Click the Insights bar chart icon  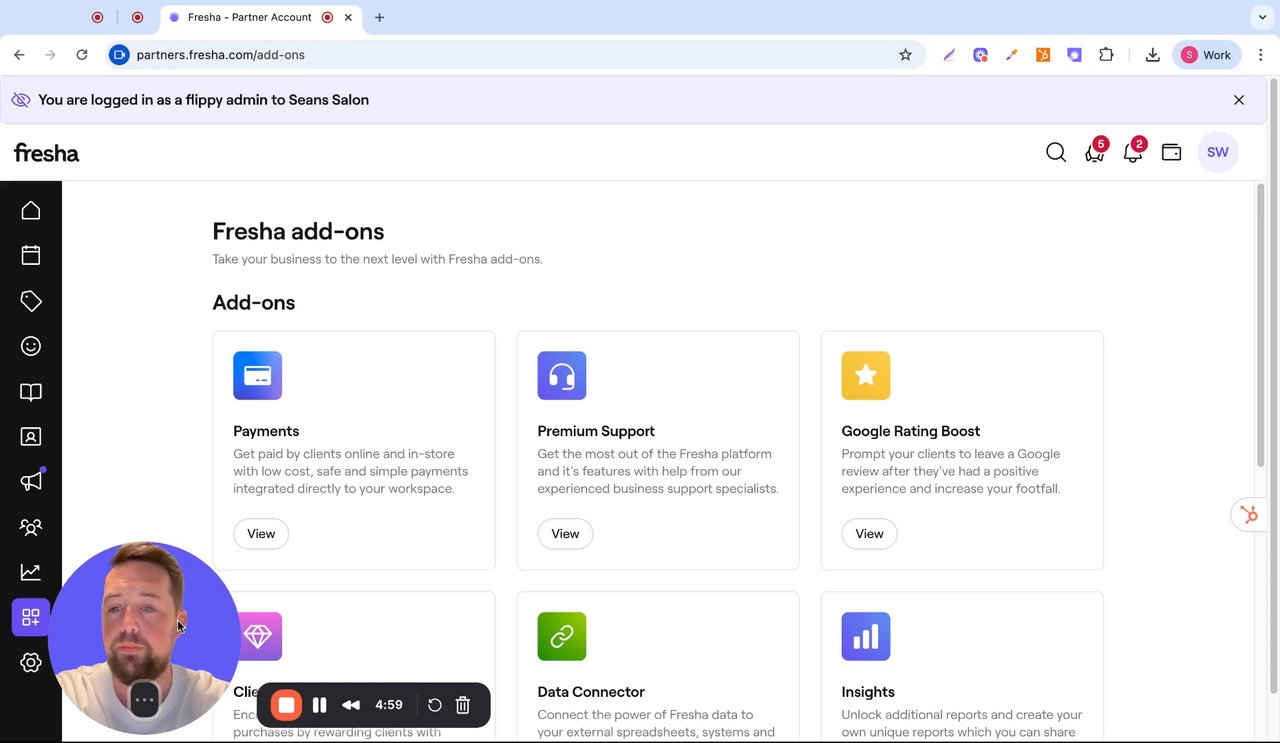tap(866, 636)
